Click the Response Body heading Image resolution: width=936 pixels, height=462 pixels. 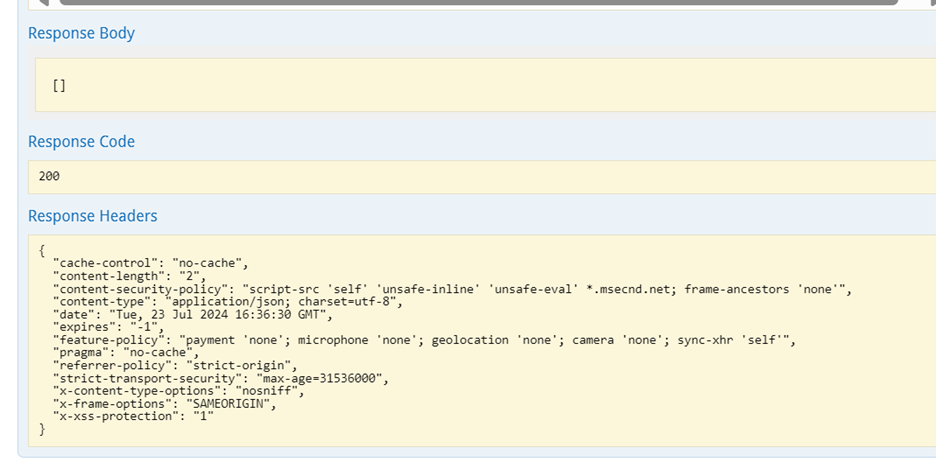[x=81, y=33]
